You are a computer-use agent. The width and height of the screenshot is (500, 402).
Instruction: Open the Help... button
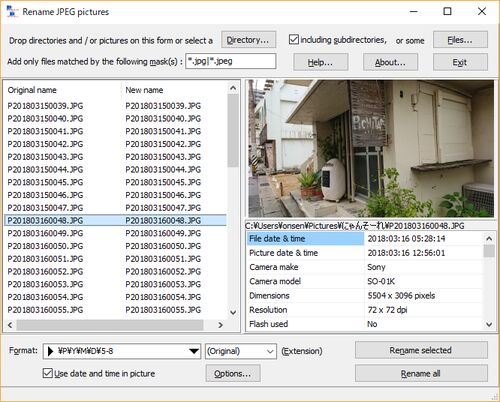point(321,62)
